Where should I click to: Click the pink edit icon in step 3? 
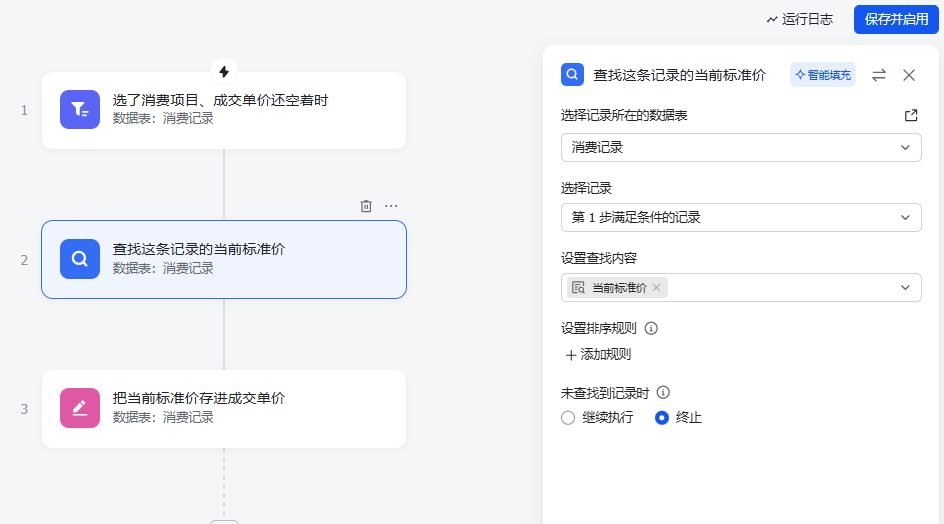pyautogui.click(x=79, y=408)
